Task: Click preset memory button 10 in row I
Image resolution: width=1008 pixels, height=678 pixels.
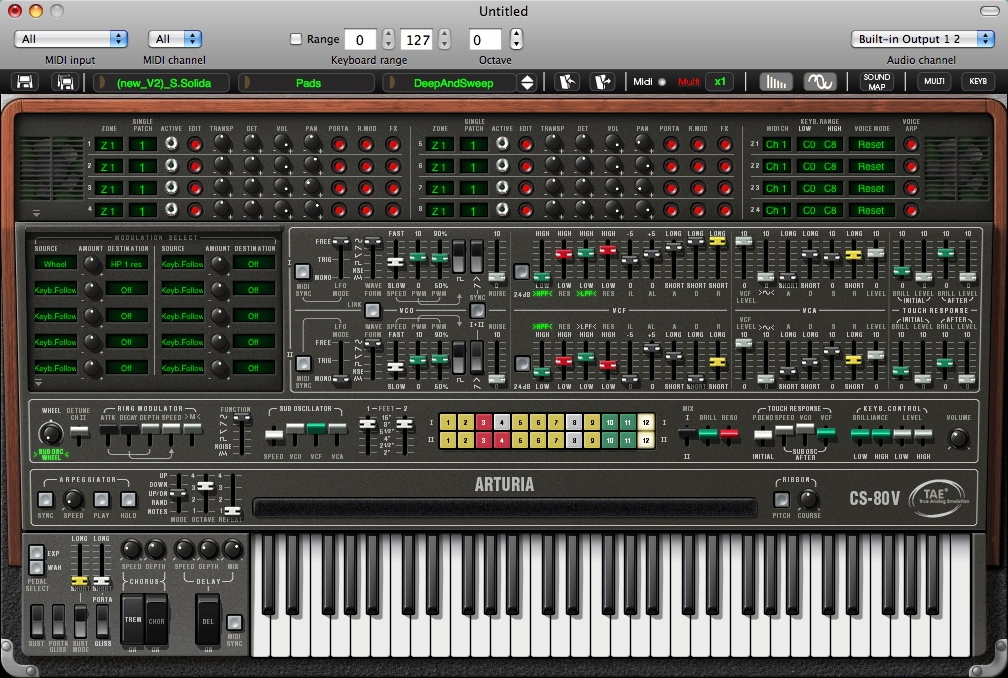Action: click(609, 422)
